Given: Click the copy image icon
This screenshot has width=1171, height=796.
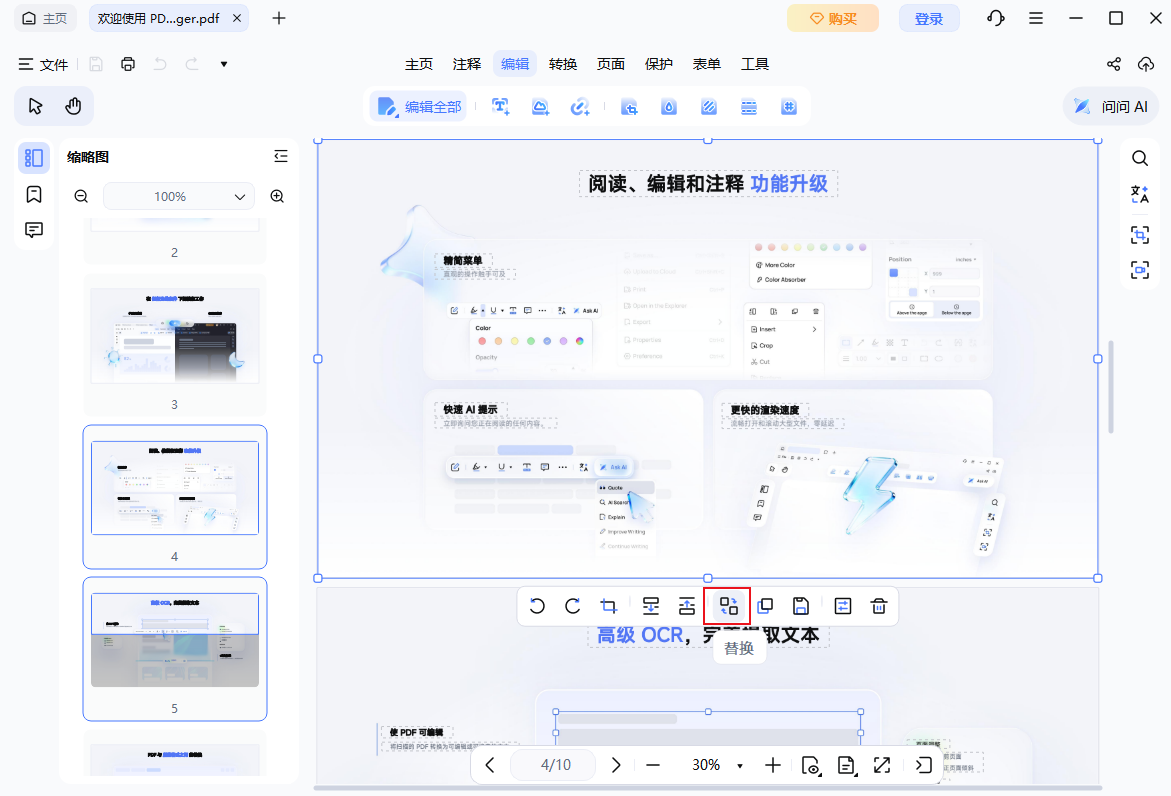Looking at the screenshot, I should coord(765,606).
